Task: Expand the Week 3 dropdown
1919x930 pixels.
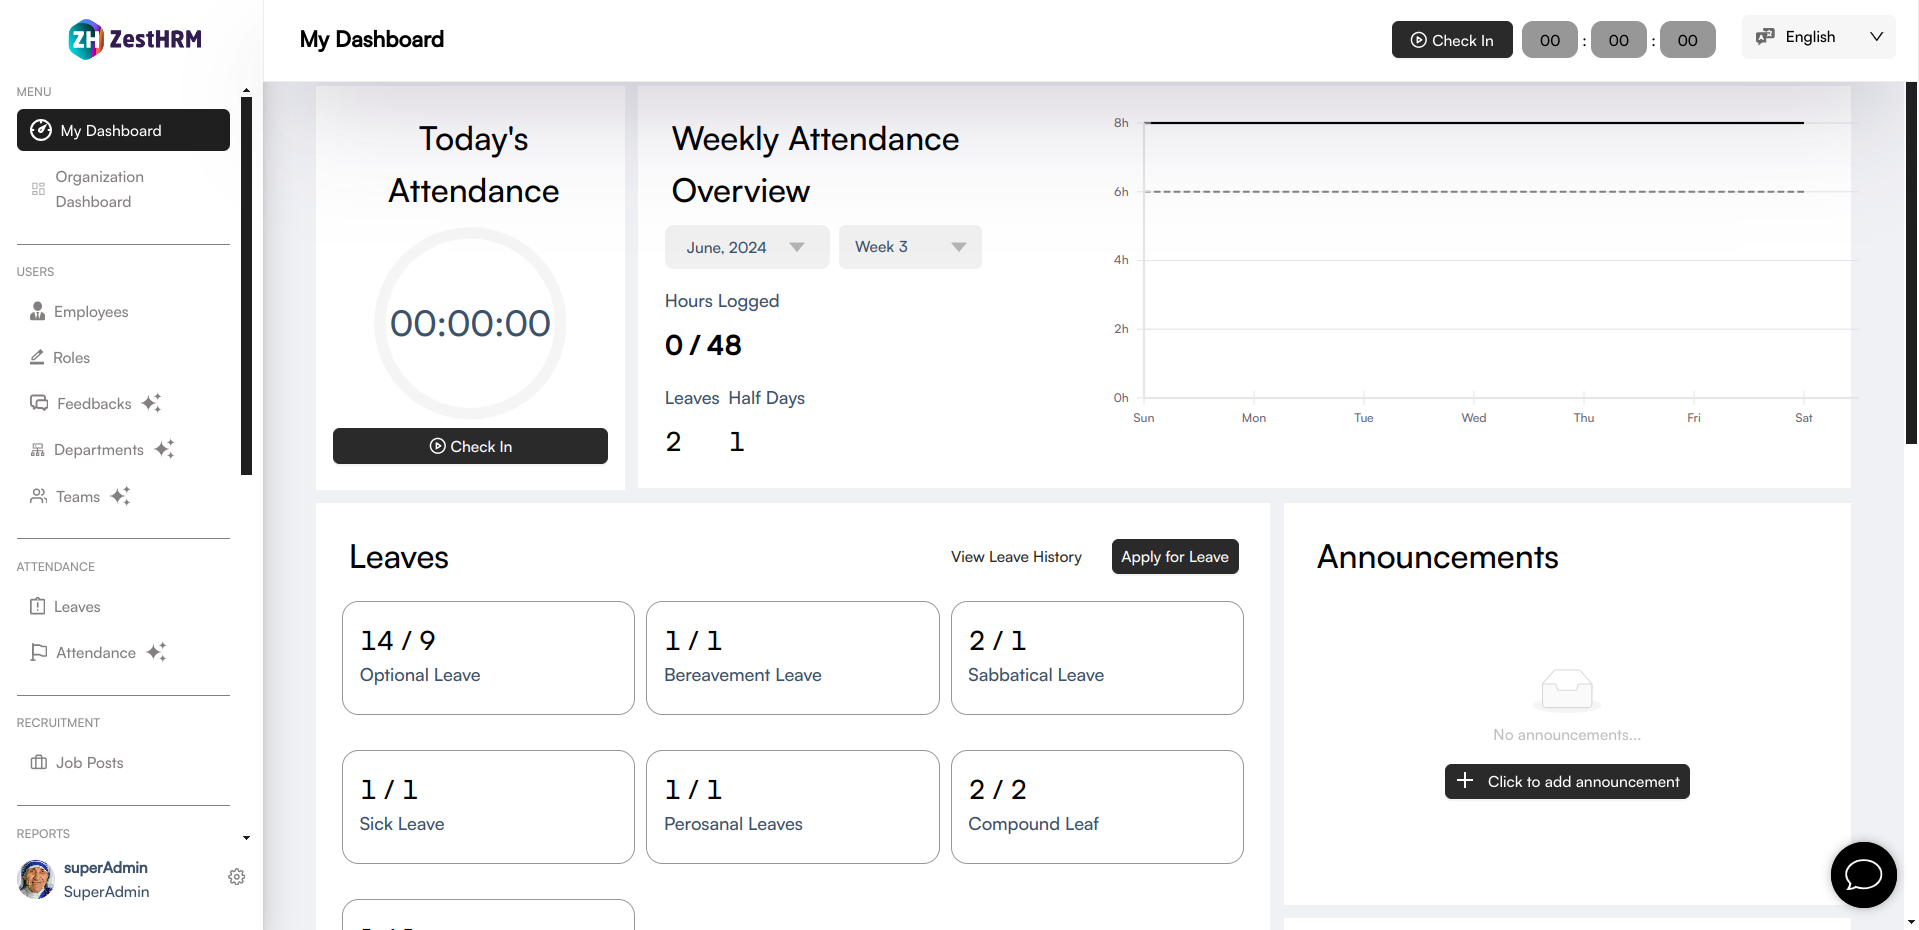Action: click(909, 247)
